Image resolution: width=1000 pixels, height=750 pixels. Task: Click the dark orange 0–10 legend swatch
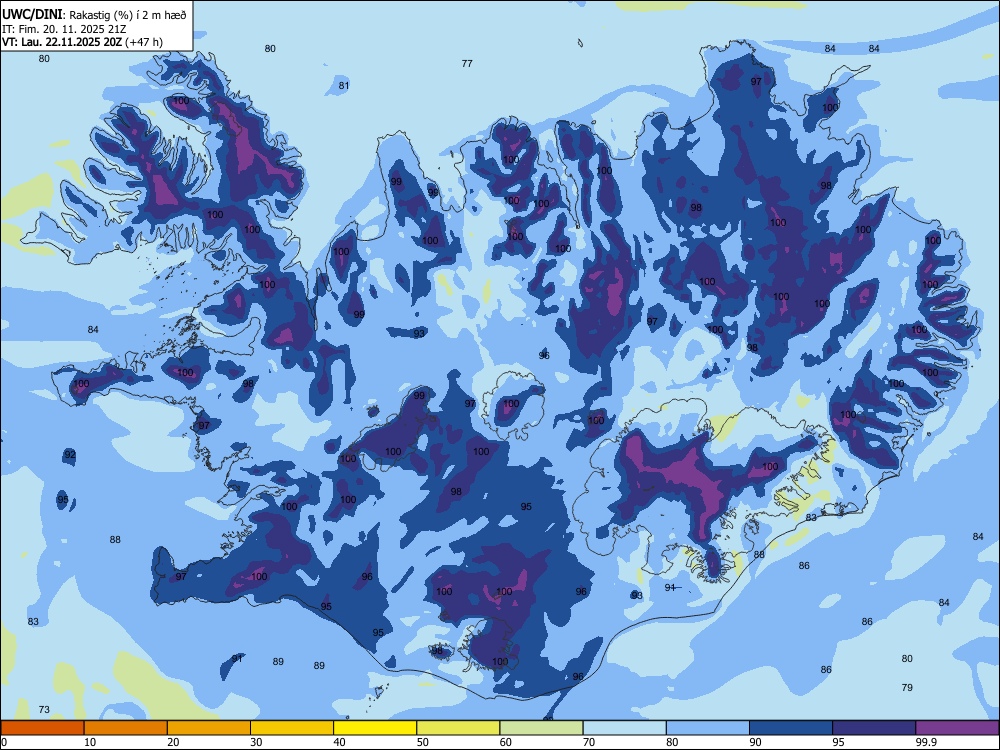click(x=42, y=728)
